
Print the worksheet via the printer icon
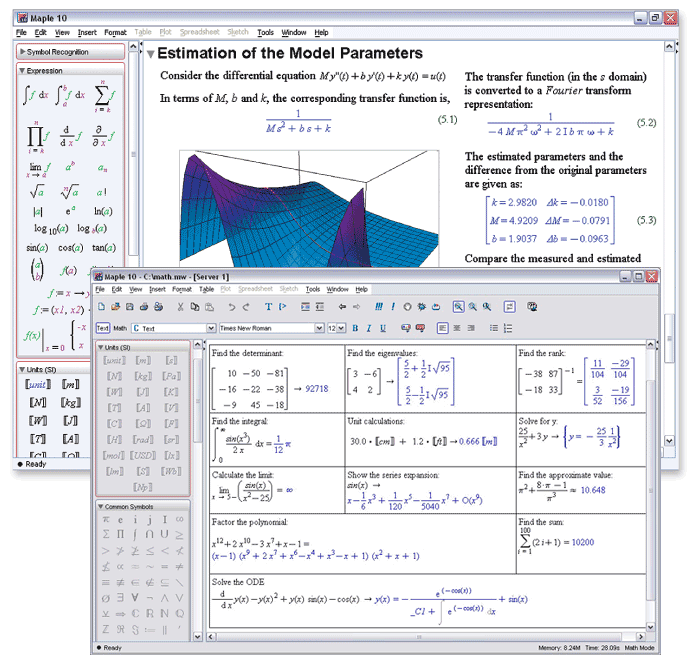(x=144, y=307)
